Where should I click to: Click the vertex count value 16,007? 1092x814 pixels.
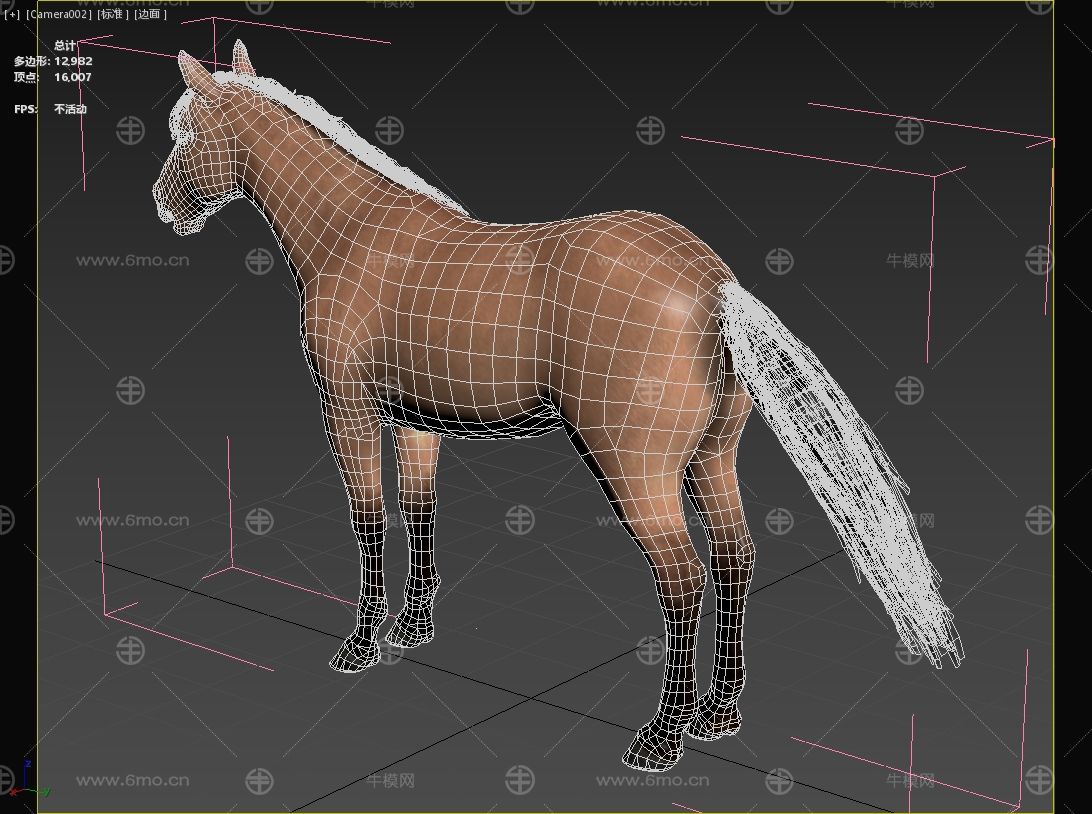point(73,77)
